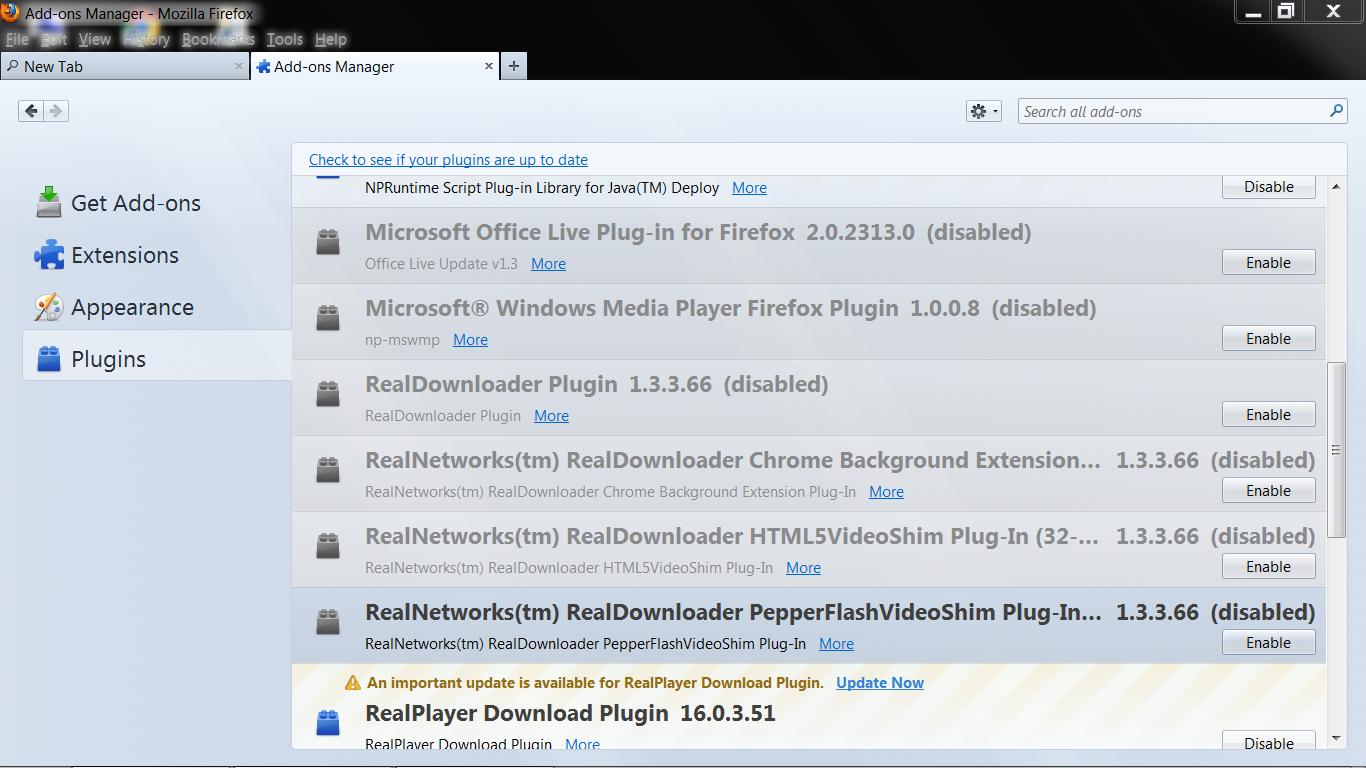Image resolution: width=1366 pixels, height=768 pixels.
Task: Open the Help menu
Action: [x=330, y=40]
